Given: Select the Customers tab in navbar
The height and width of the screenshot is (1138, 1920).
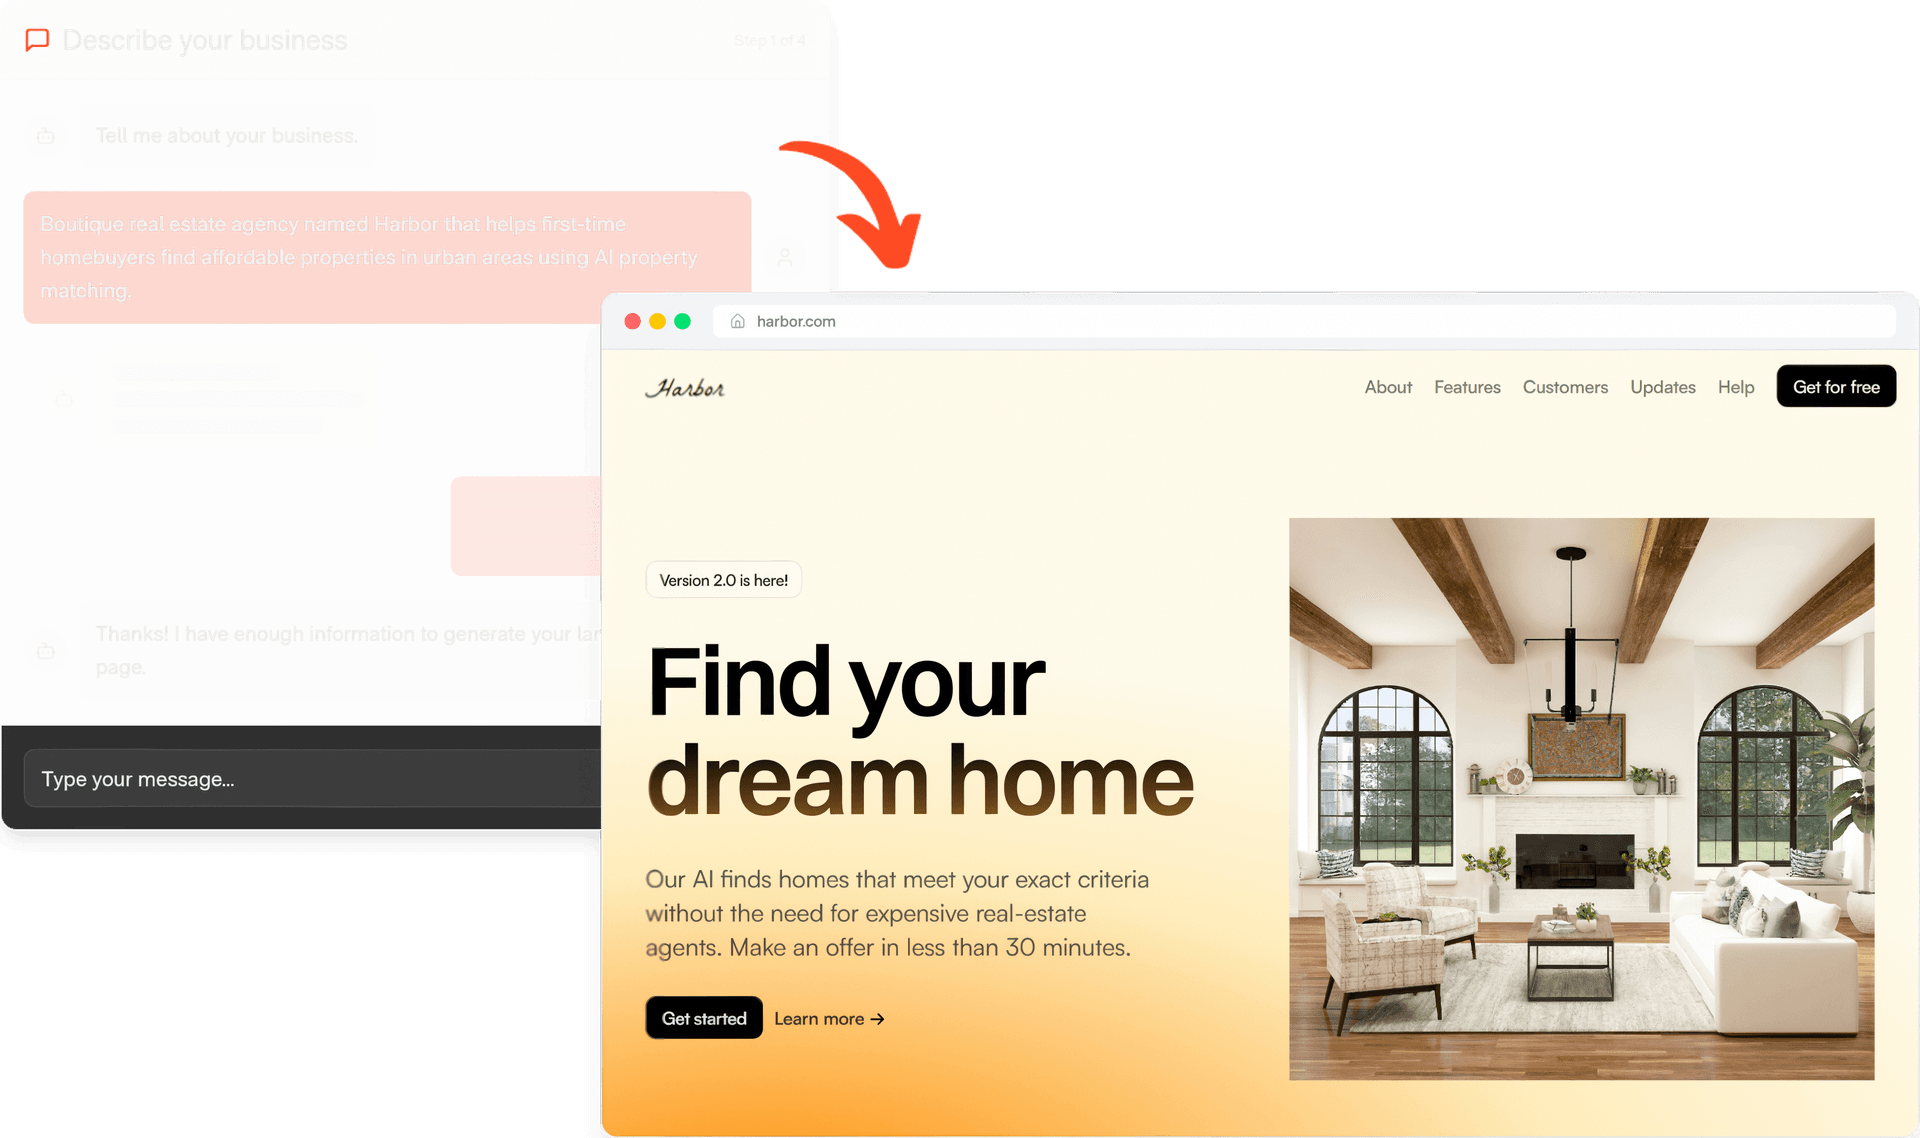Looking at the screenshot, I should [x=1564, y=387].
